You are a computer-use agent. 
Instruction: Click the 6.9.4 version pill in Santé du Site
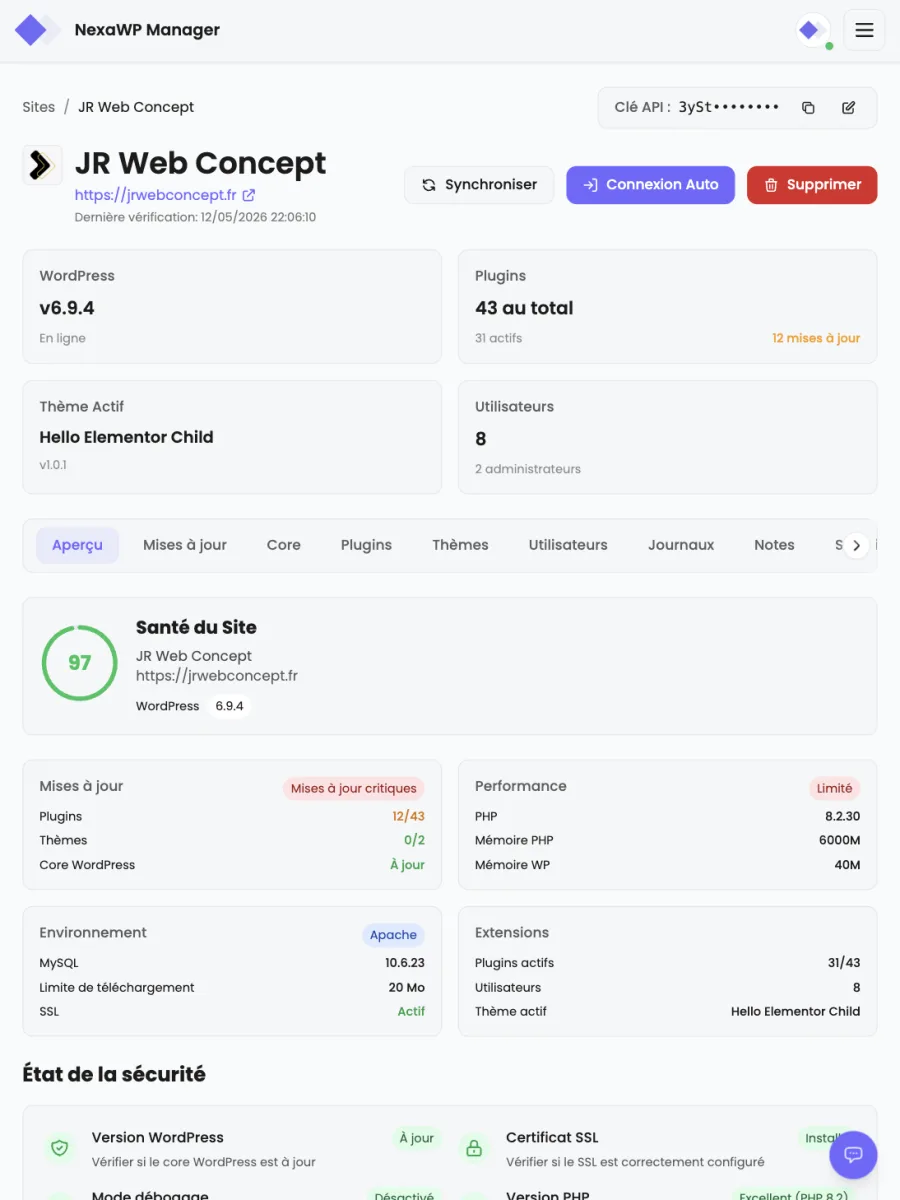click(229, 706)
